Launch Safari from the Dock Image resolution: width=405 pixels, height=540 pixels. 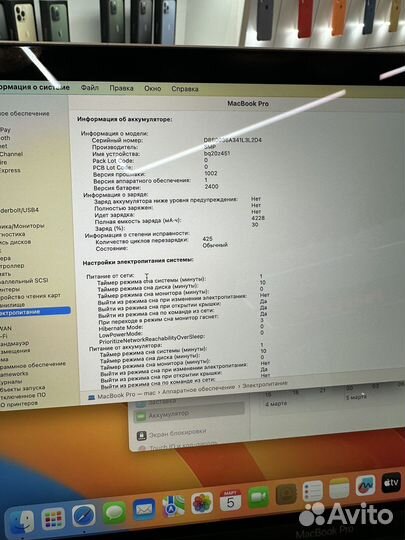tap(84, 516)
